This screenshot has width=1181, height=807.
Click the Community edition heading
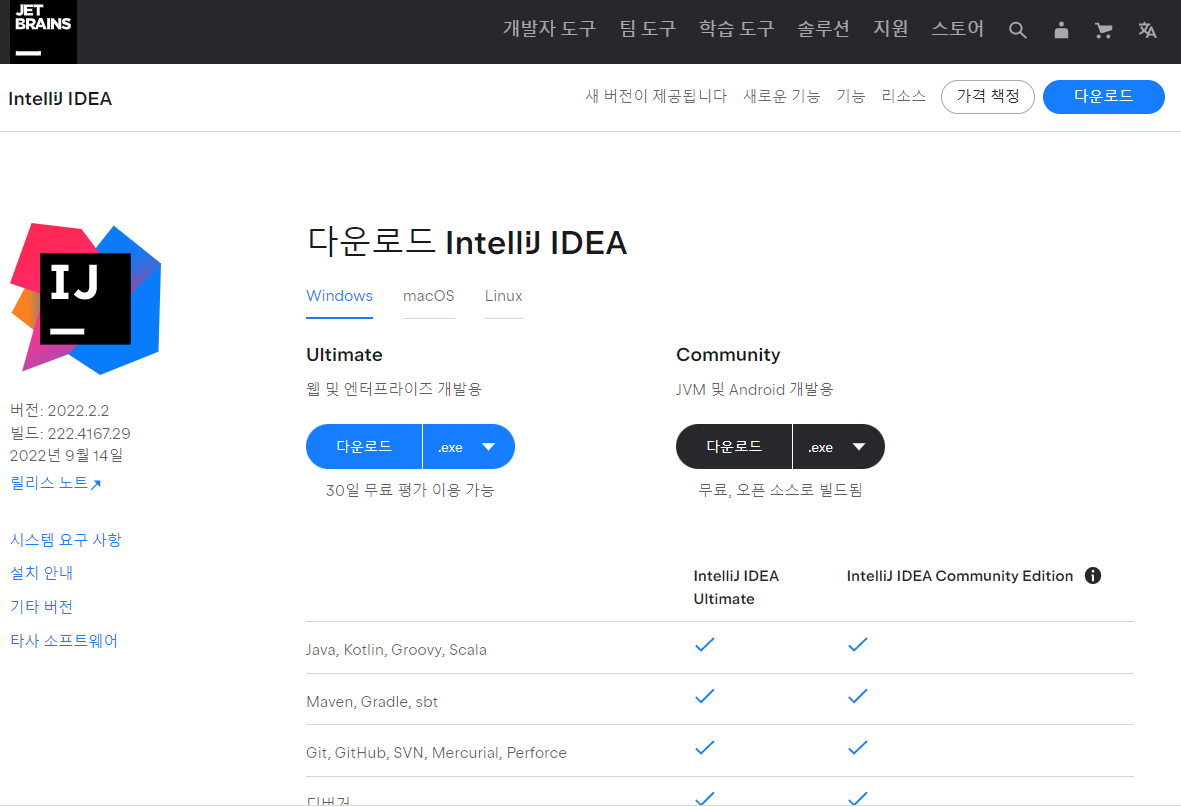(x=728, y=355)
